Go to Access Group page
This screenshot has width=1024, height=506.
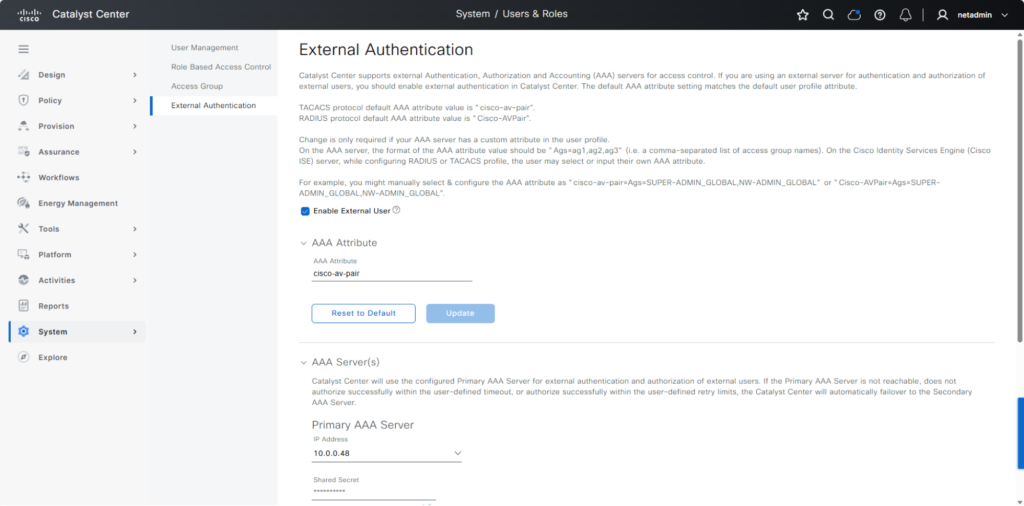point(196,86)
